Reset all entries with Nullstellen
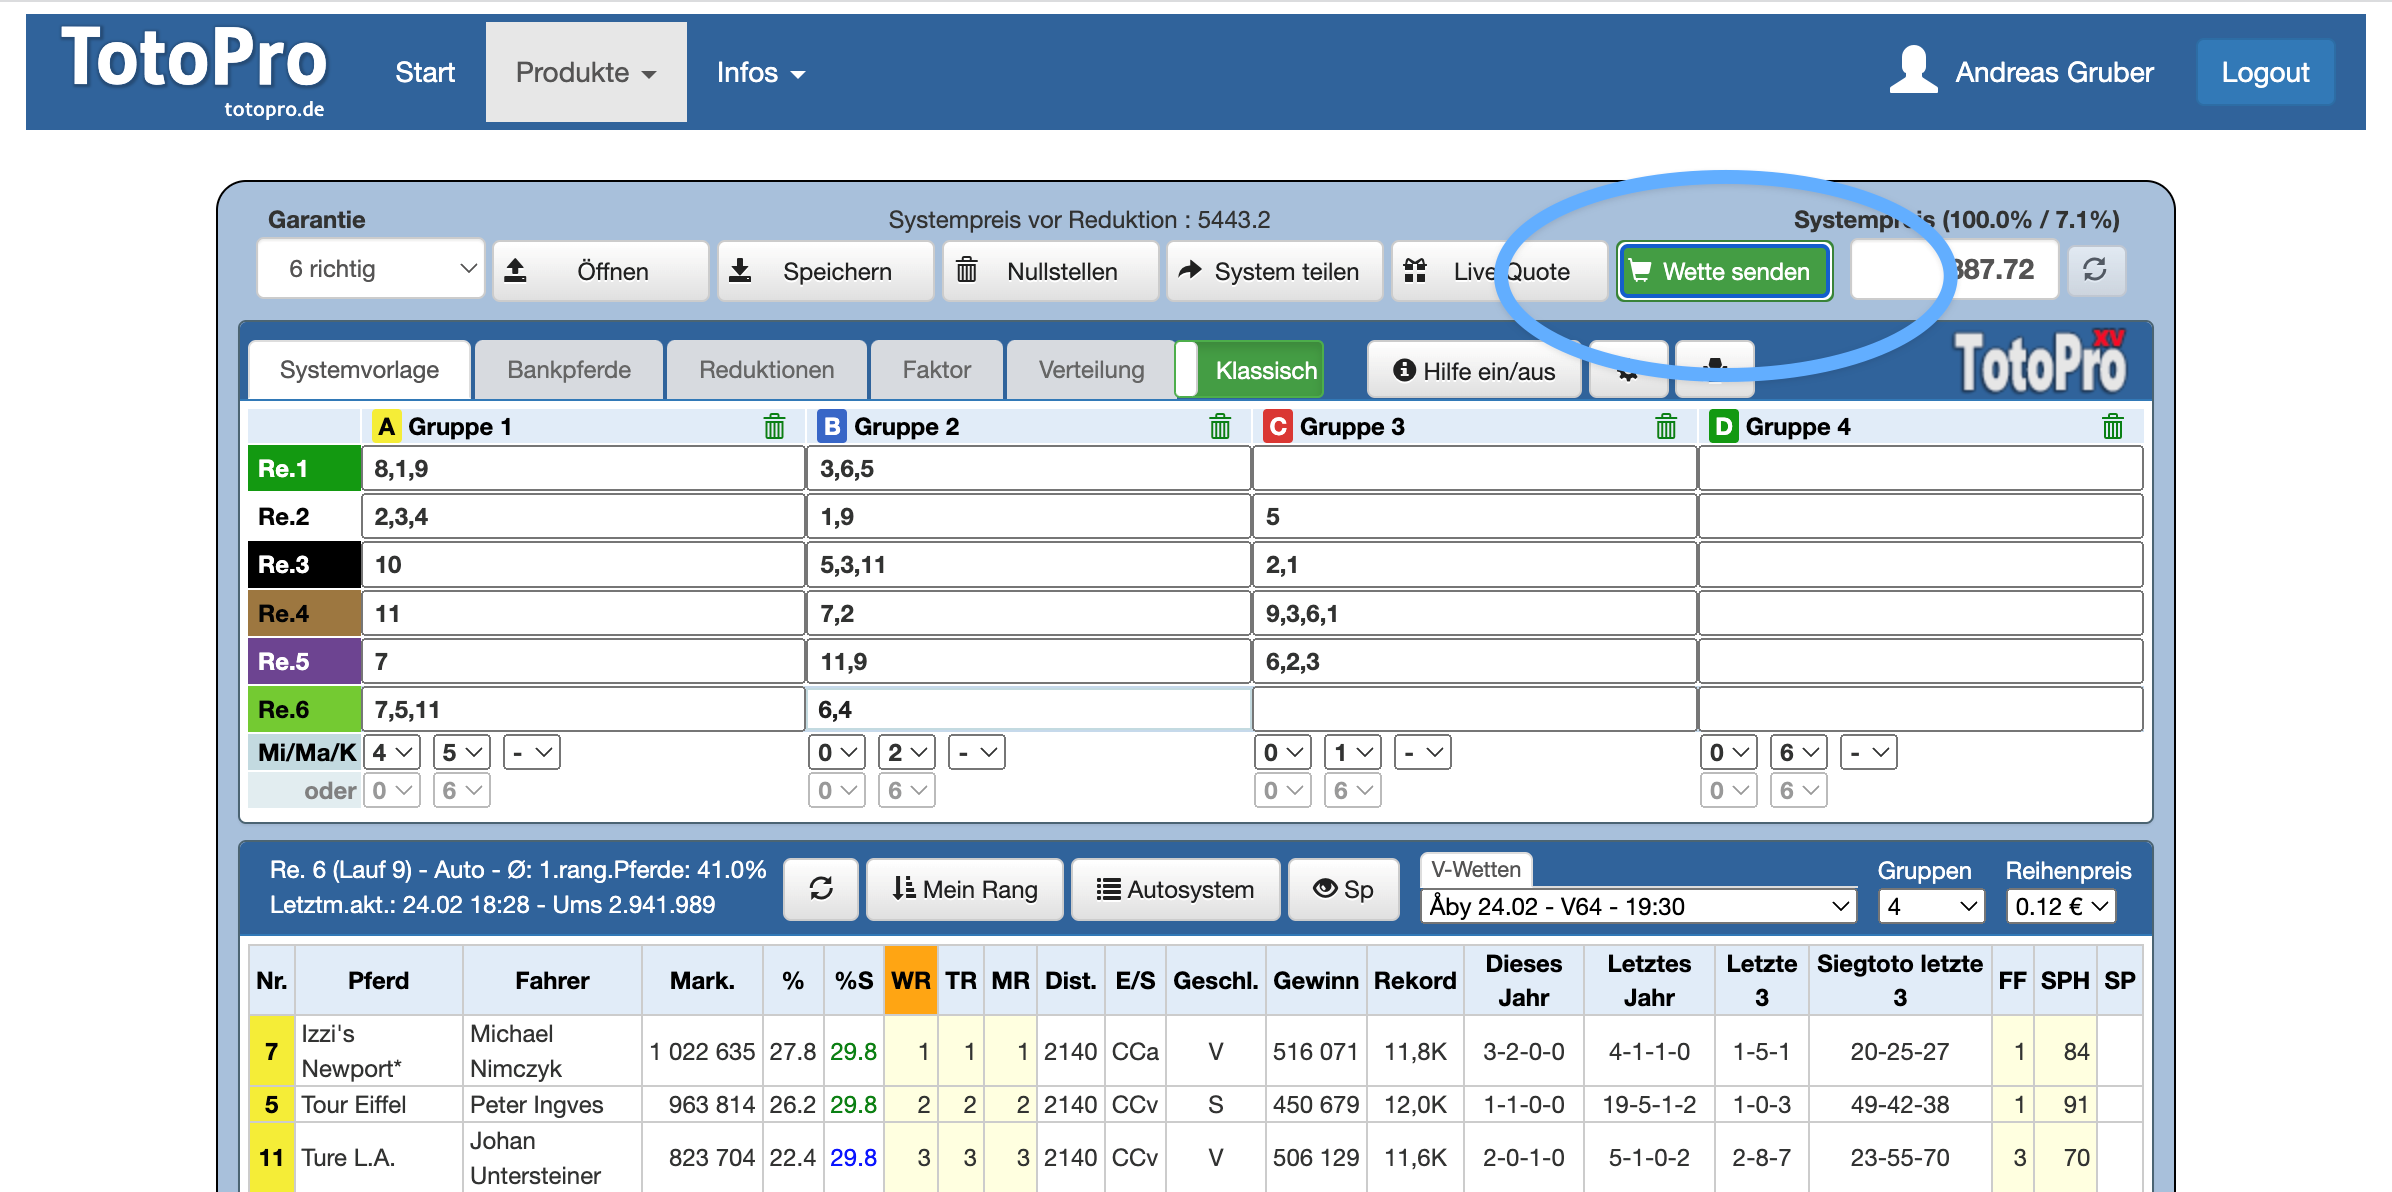The width and height of the screenshot is (2392, 1192). point(1051,271)
